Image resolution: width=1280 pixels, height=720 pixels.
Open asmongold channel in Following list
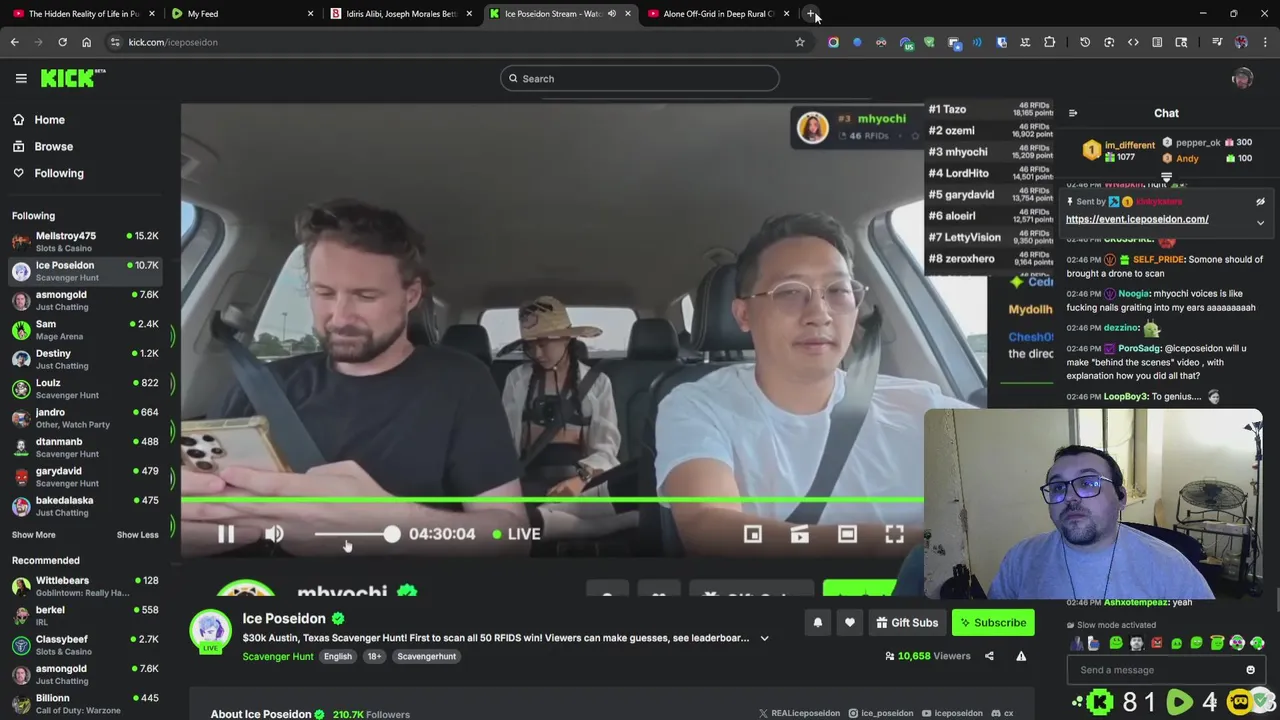[86, 300]
